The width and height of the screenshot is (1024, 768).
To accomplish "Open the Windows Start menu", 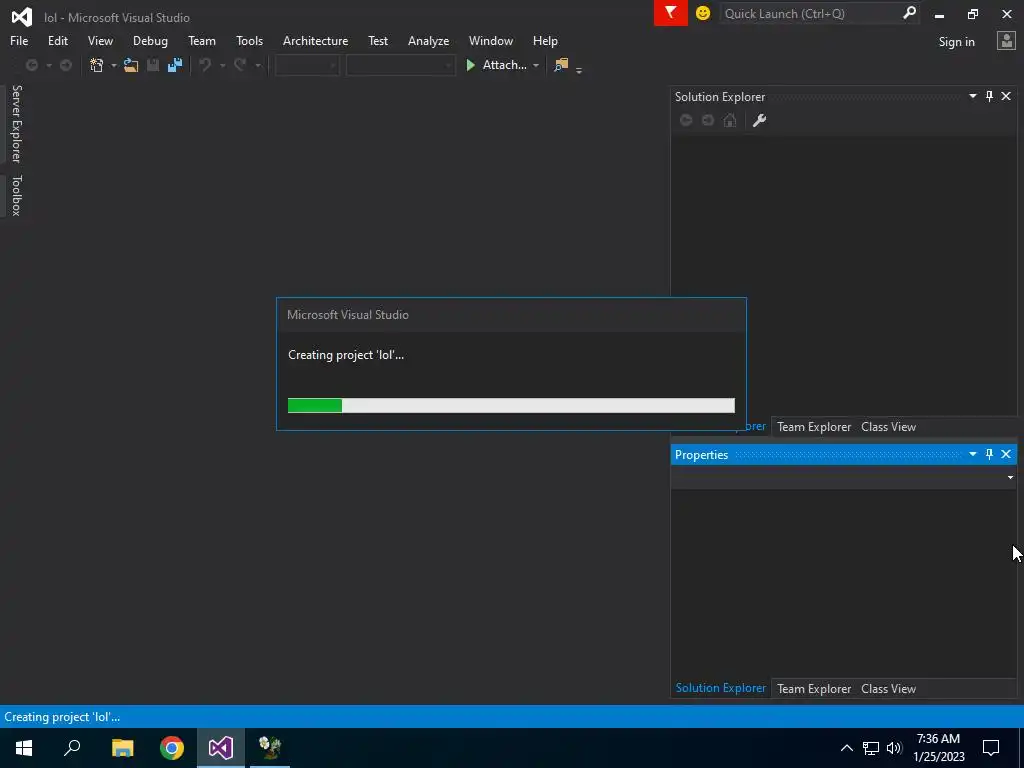I will point(24,748).
